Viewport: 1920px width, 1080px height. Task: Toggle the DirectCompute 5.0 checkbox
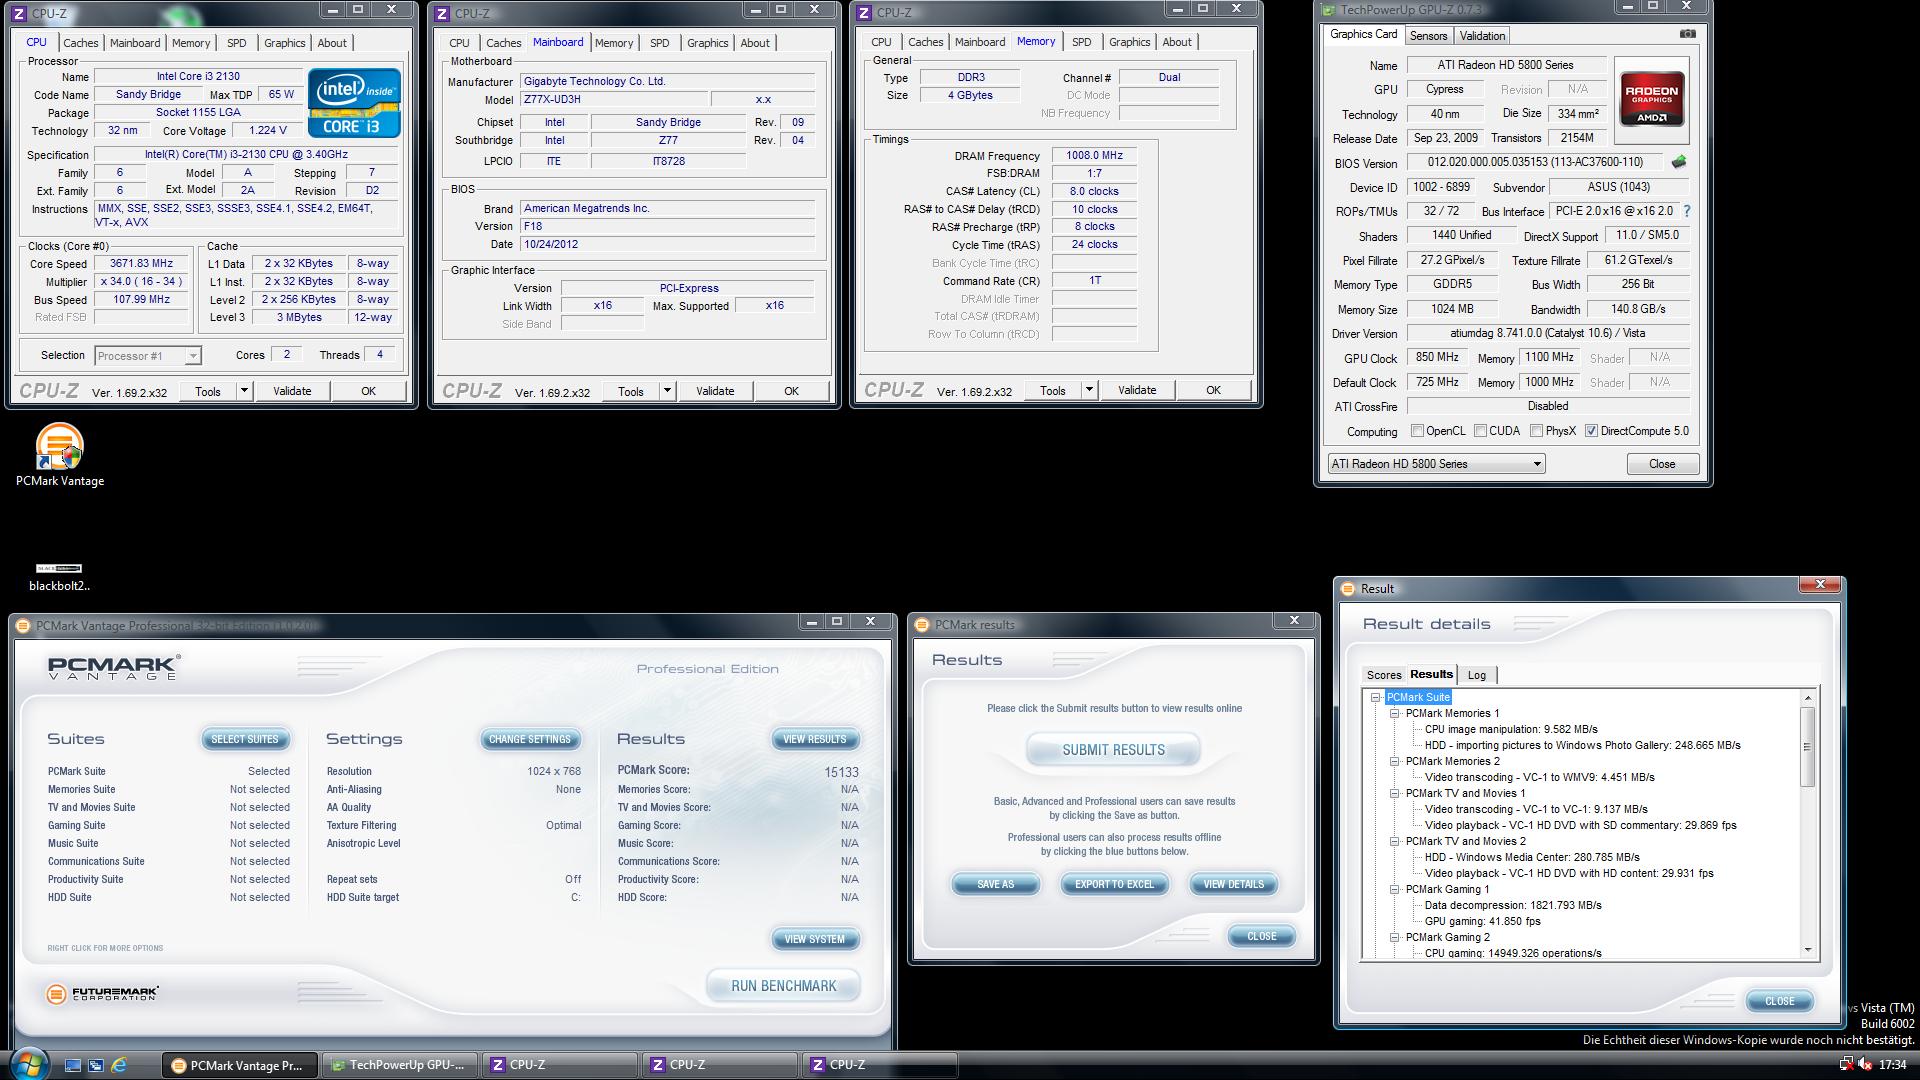1591,431
